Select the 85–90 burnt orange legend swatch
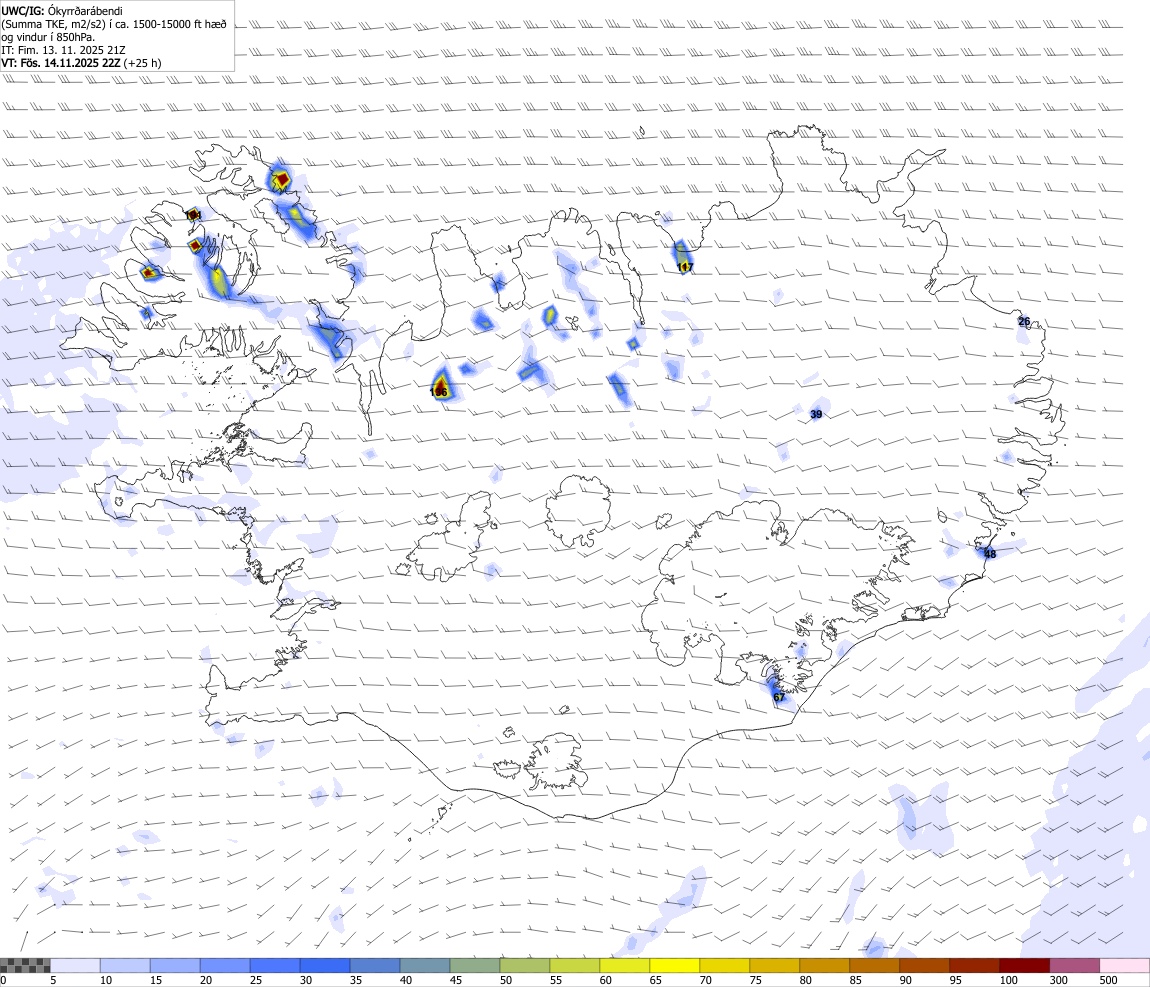Image resolution: width=1150 pixels, height=987 pixels. pos(875,965)
